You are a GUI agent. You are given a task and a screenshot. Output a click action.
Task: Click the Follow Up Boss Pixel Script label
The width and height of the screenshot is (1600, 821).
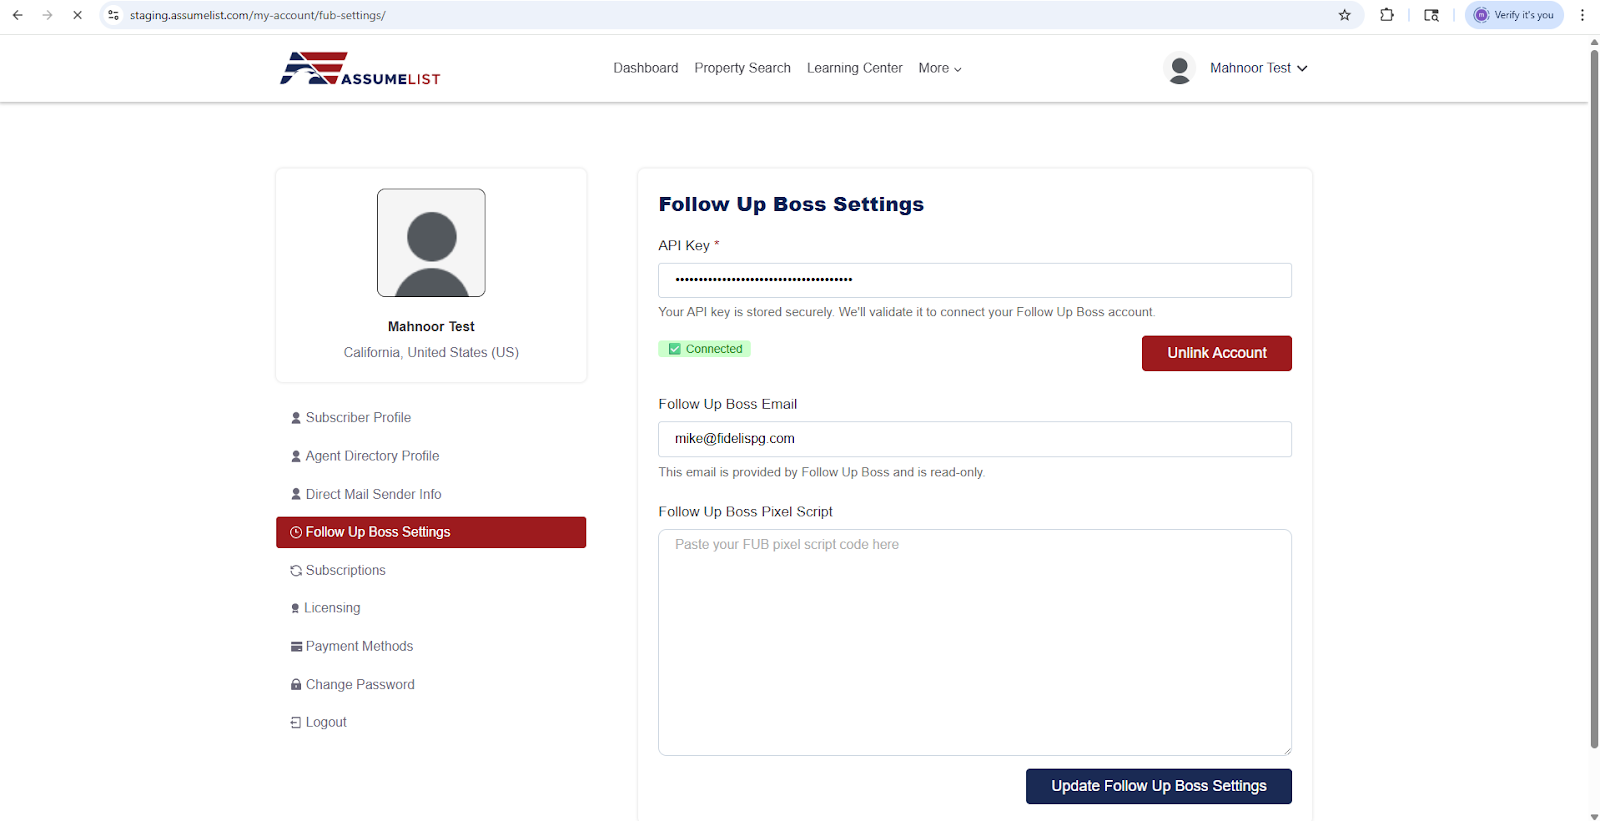pyautogui.click(x=745, y=511)
